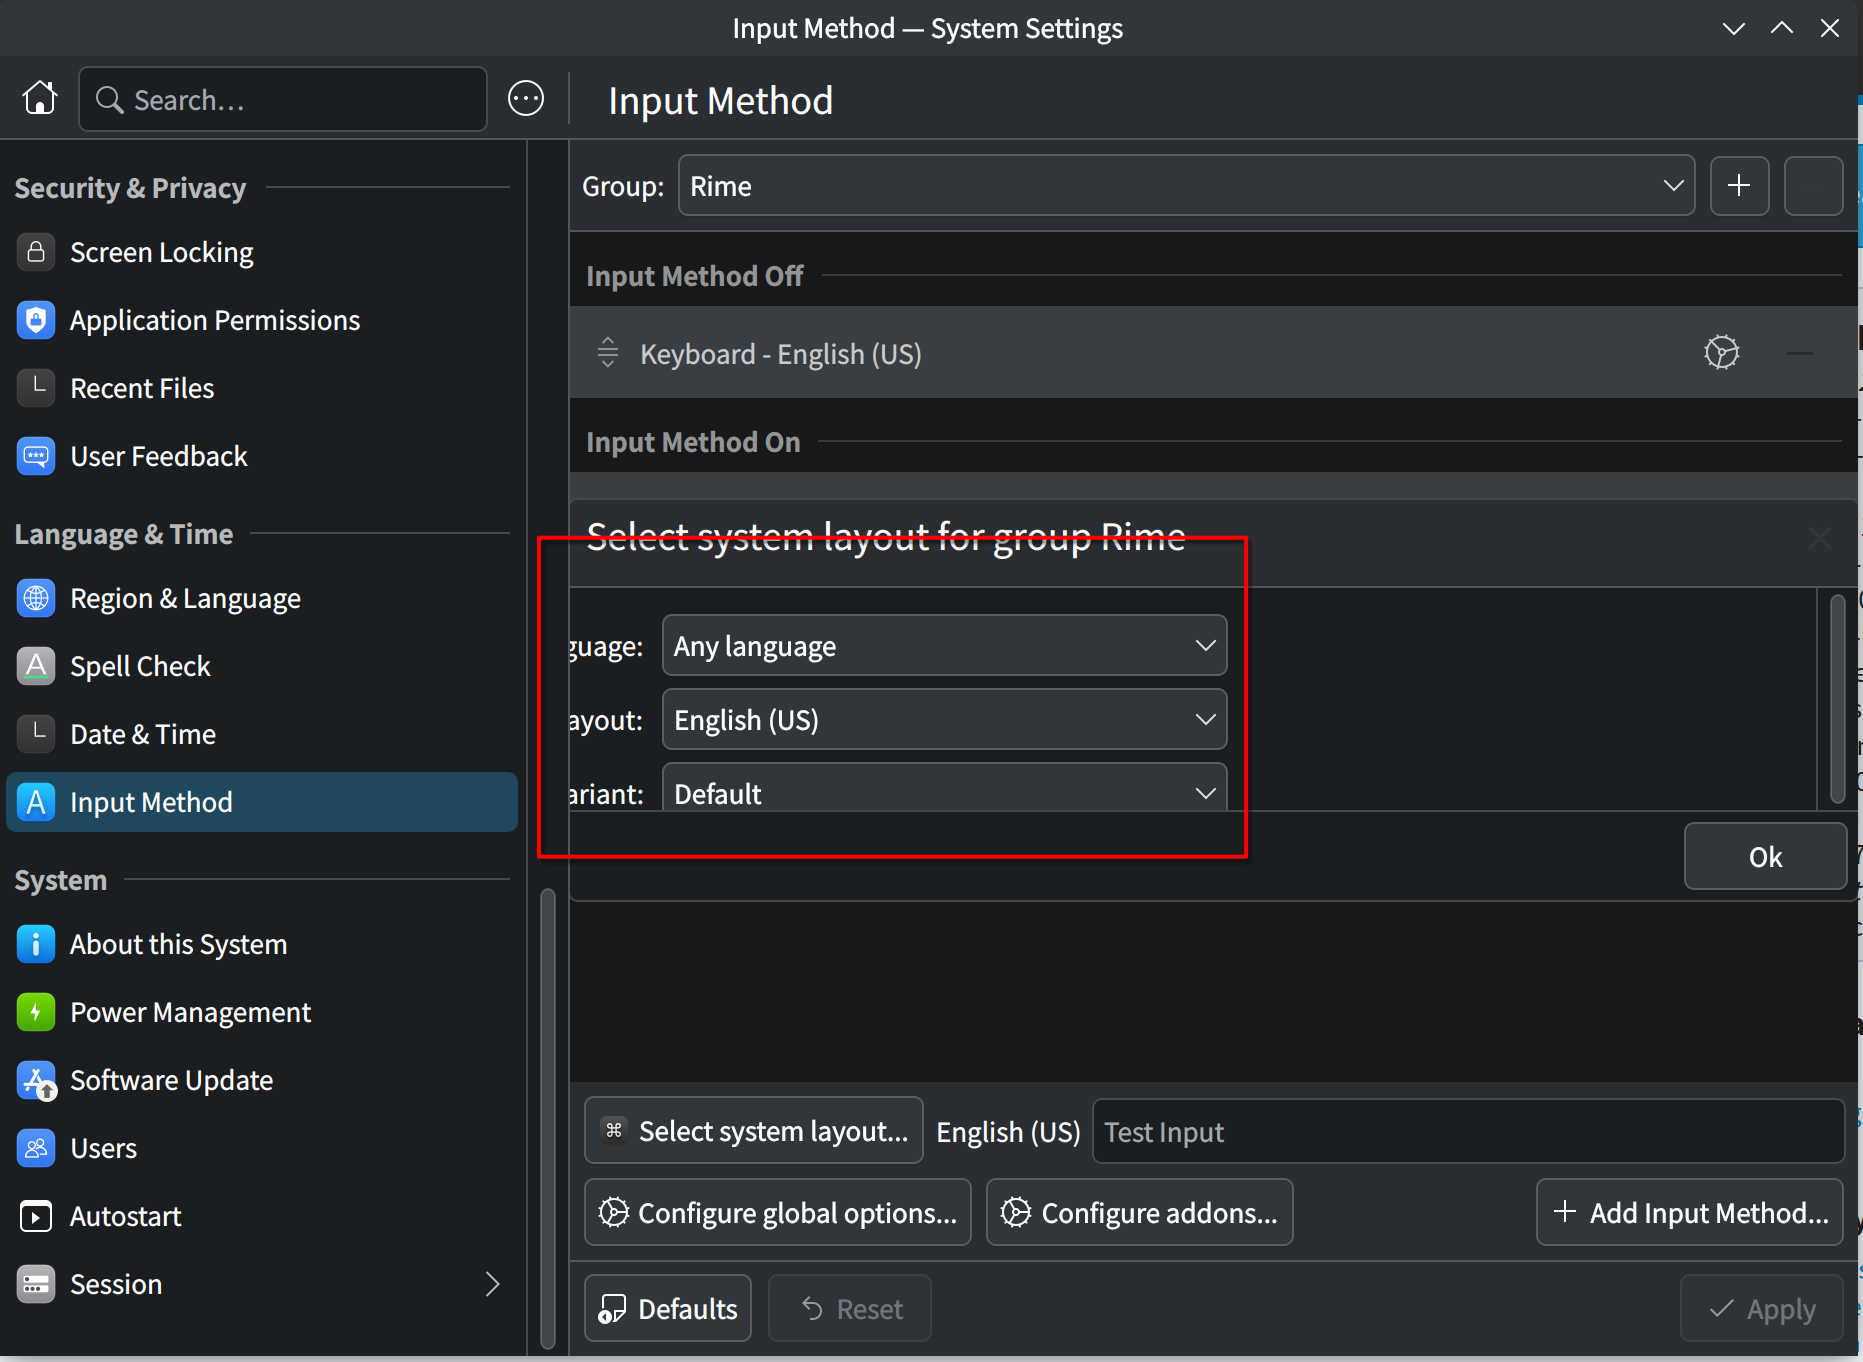This screenshot has height=1362, width=1863.
Task: Grab the reorder handle of Keyboard - English (US)
Action: (608, 352)
